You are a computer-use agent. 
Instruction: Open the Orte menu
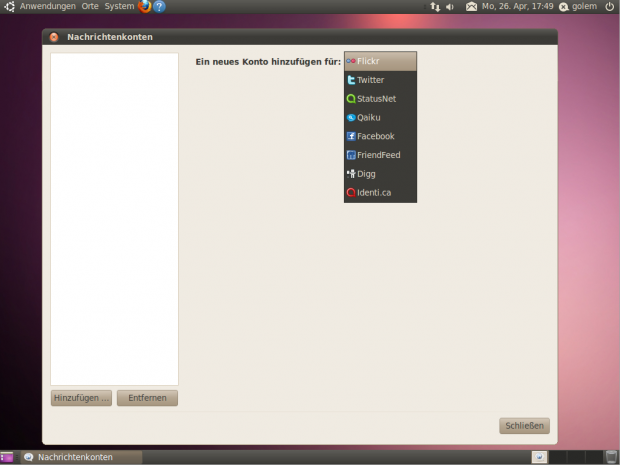pos(90,6)
